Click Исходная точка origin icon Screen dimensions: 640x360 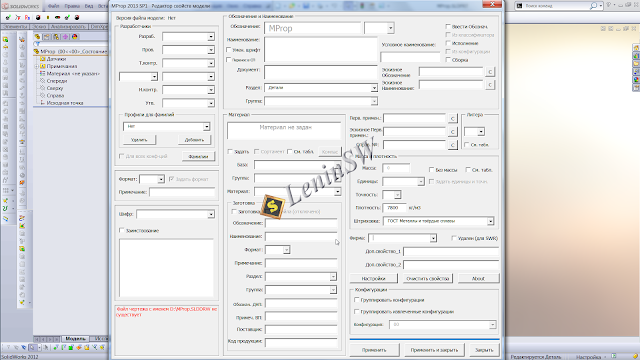(42, 103)
